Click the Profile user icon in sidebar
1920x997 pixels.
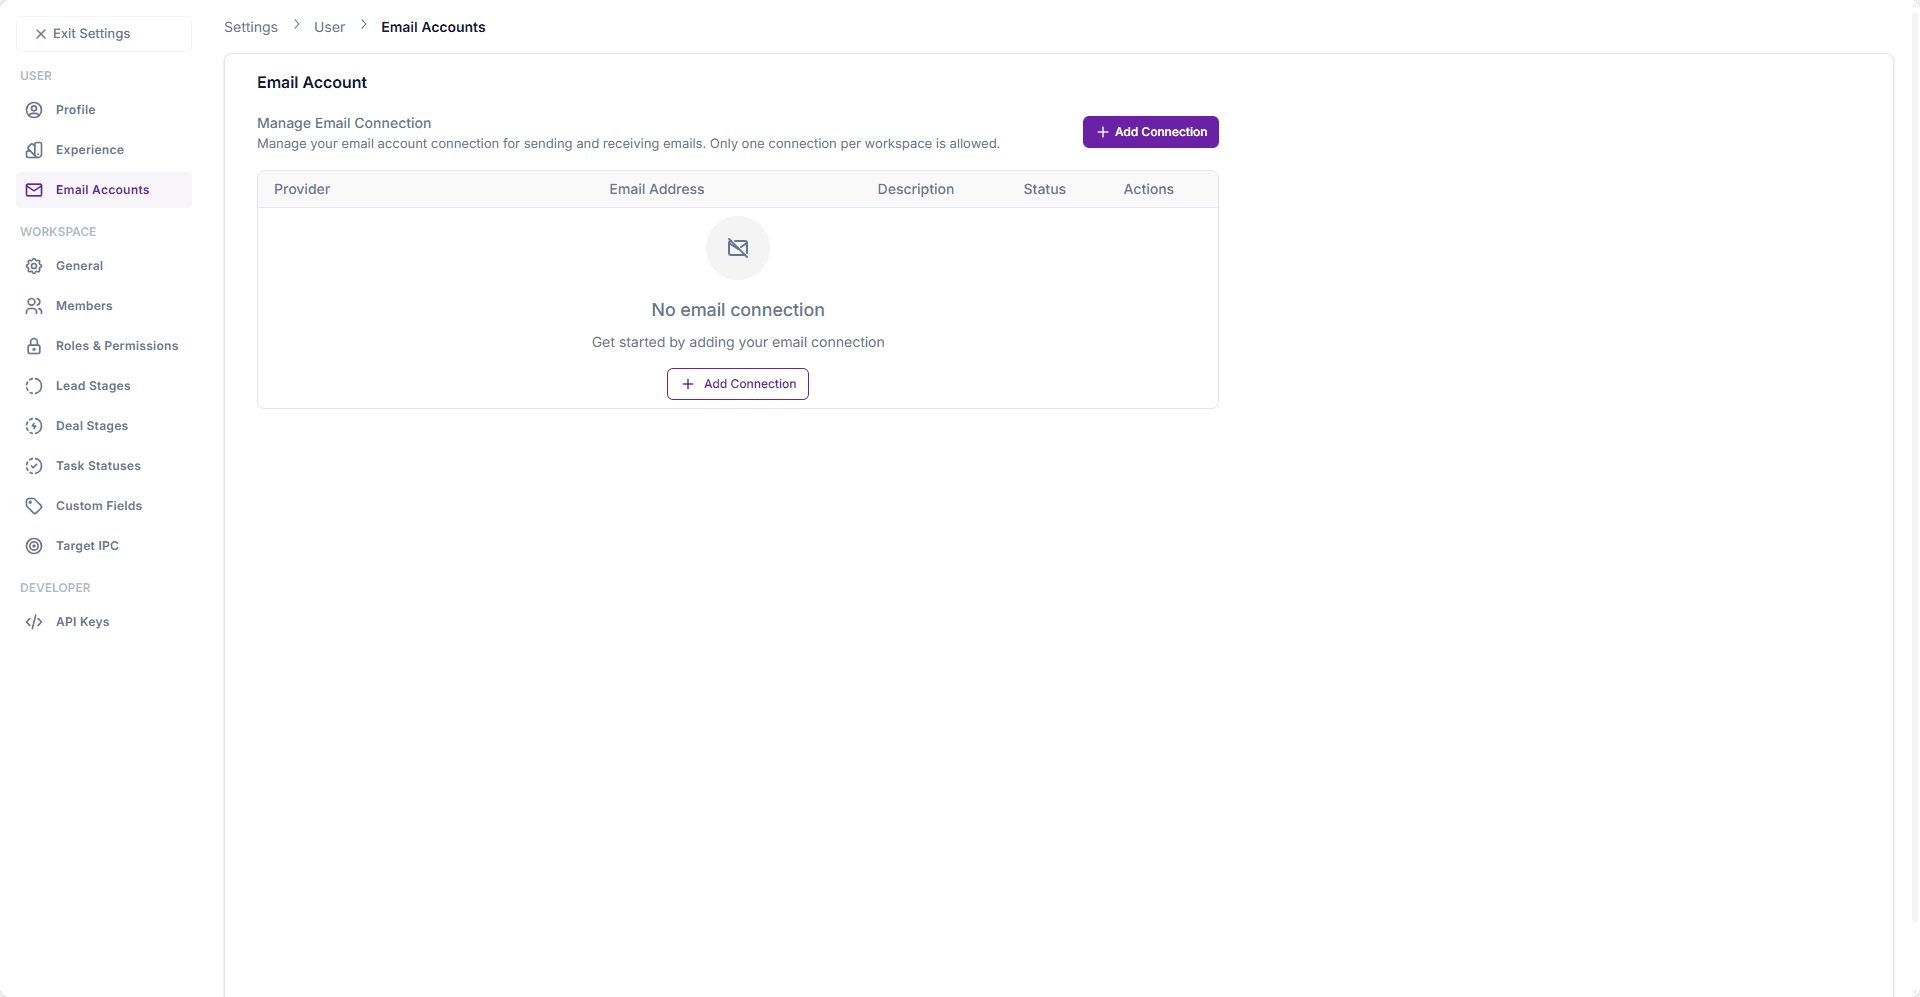[34, 110]
